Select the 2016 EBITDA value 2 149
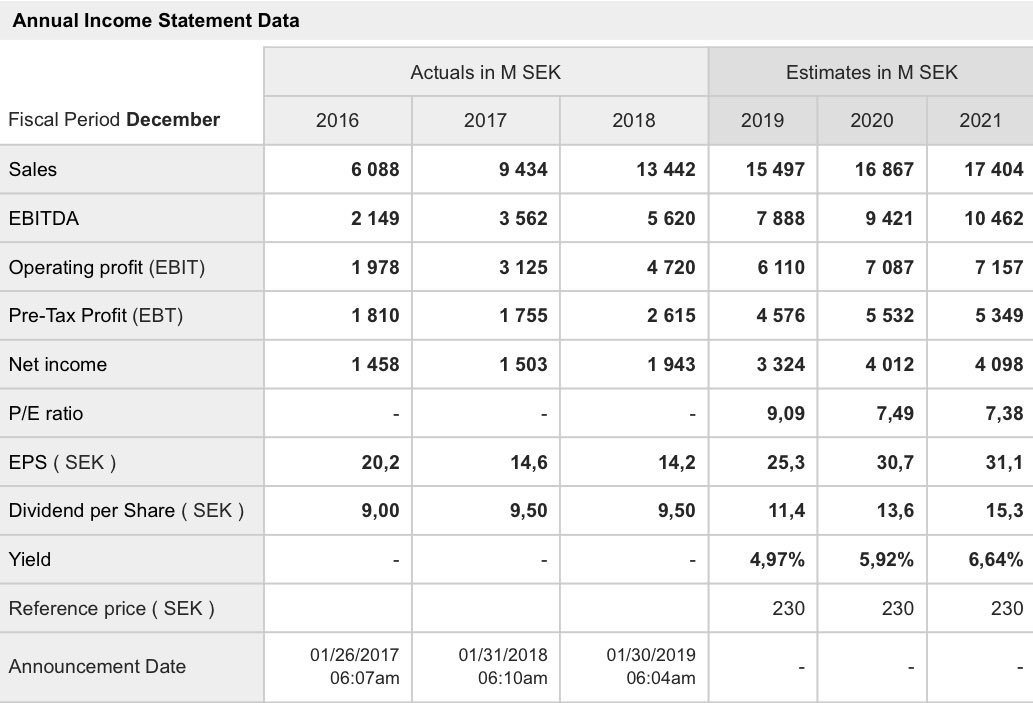Viewport: 1033px width, 703px height. pyautogui.click(x=375, y=218)
